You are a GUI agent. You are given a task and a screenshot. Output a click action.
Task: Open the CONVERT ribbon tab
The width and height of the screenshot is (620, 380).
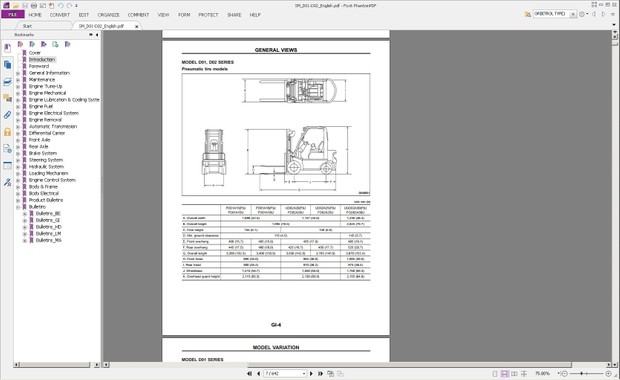[x=60, y=15]
